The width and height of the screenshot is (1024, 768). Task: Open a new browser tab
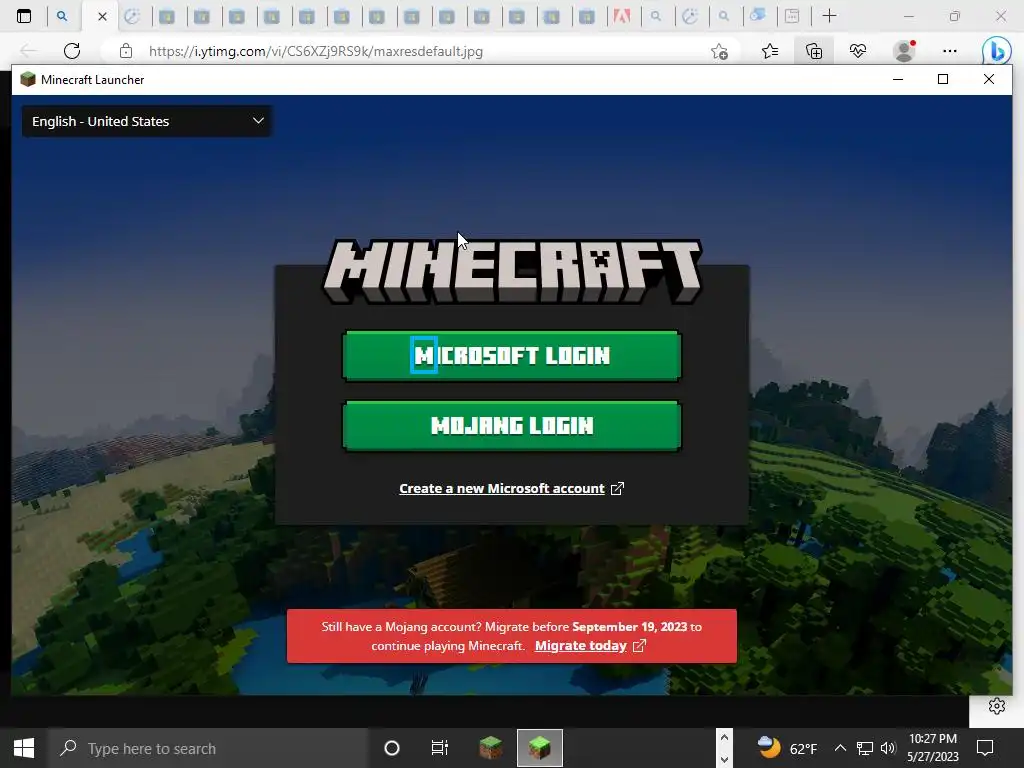click(829, 16)
